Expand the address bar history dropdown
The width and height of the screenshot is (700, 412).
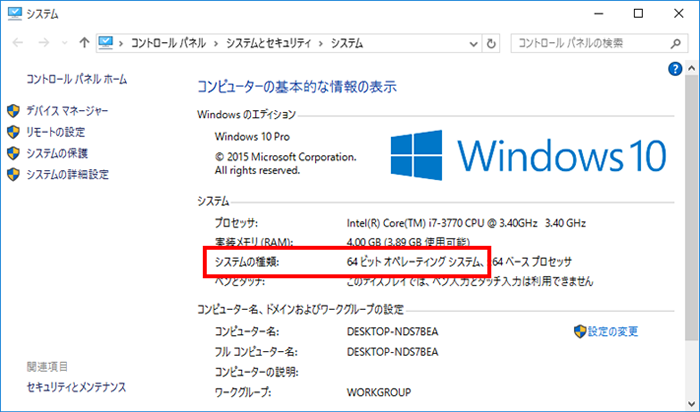point(473,44)
